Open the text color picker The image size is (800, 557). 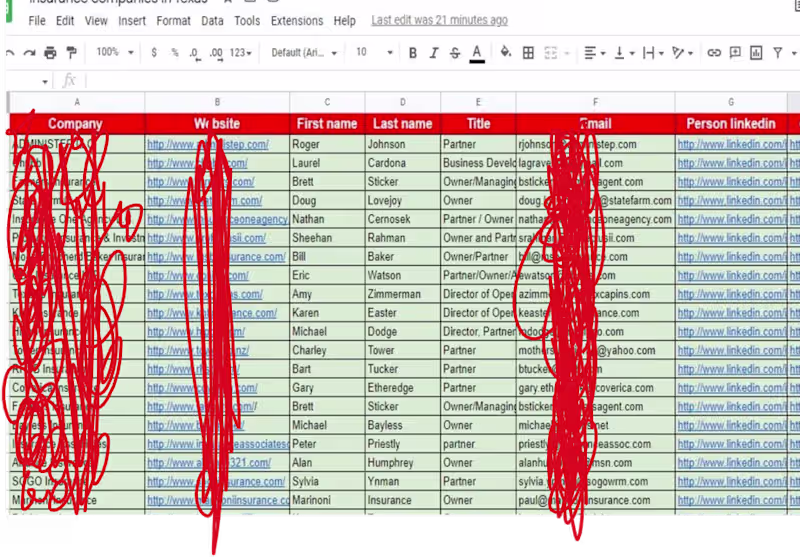coord(477,53)
